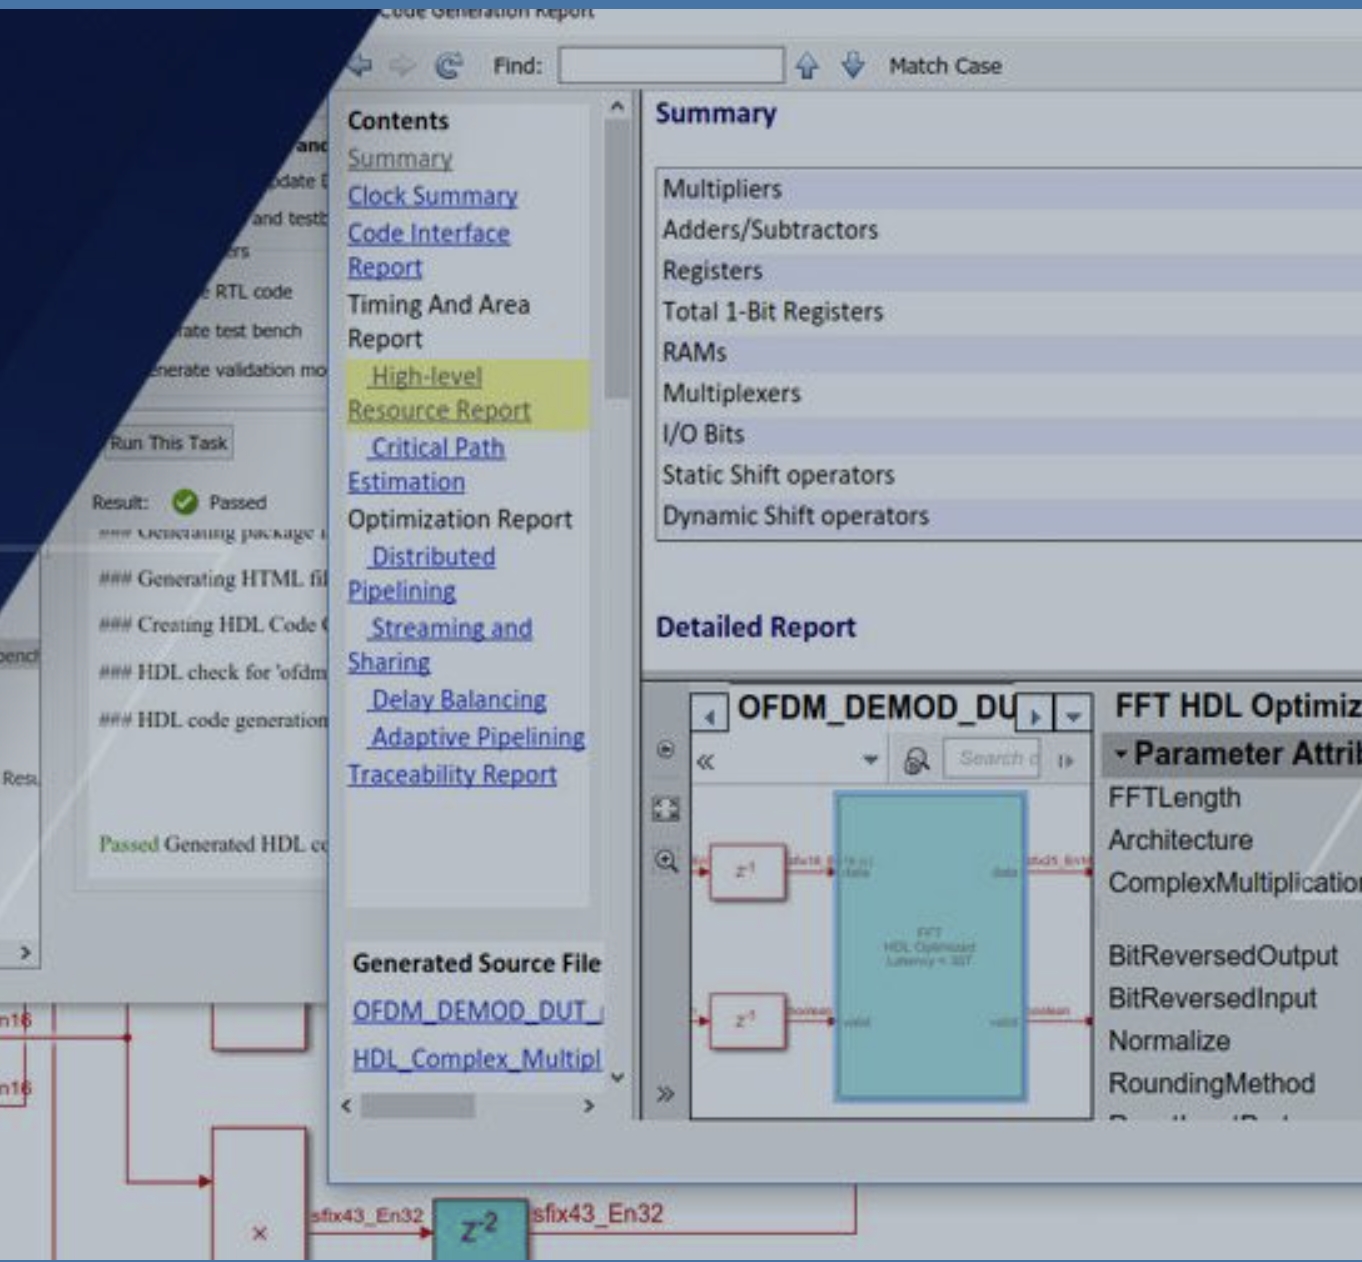Navigate forward using arrow beside OFDM_DEMOD_DU title
The height and width of the screenshot is (1262, 1362).
click(1036, 718)
